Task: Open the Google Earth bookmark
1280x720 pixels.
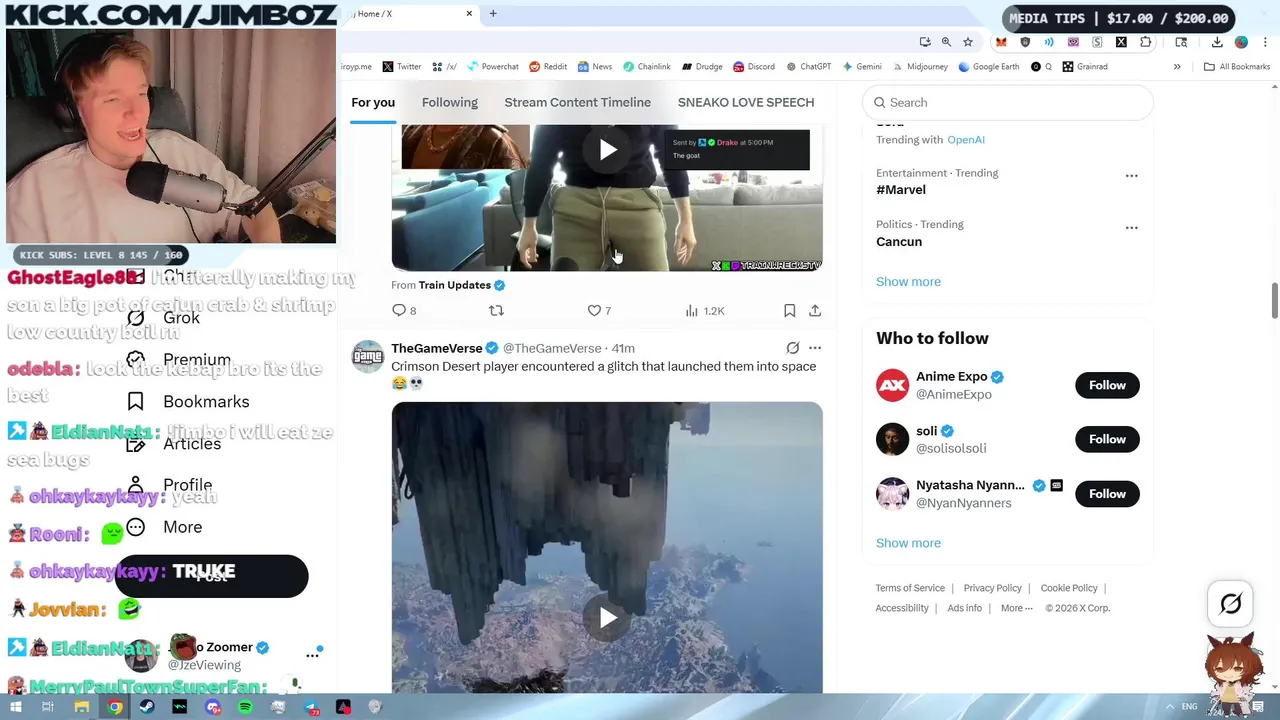Action: (x=988, y=67)
